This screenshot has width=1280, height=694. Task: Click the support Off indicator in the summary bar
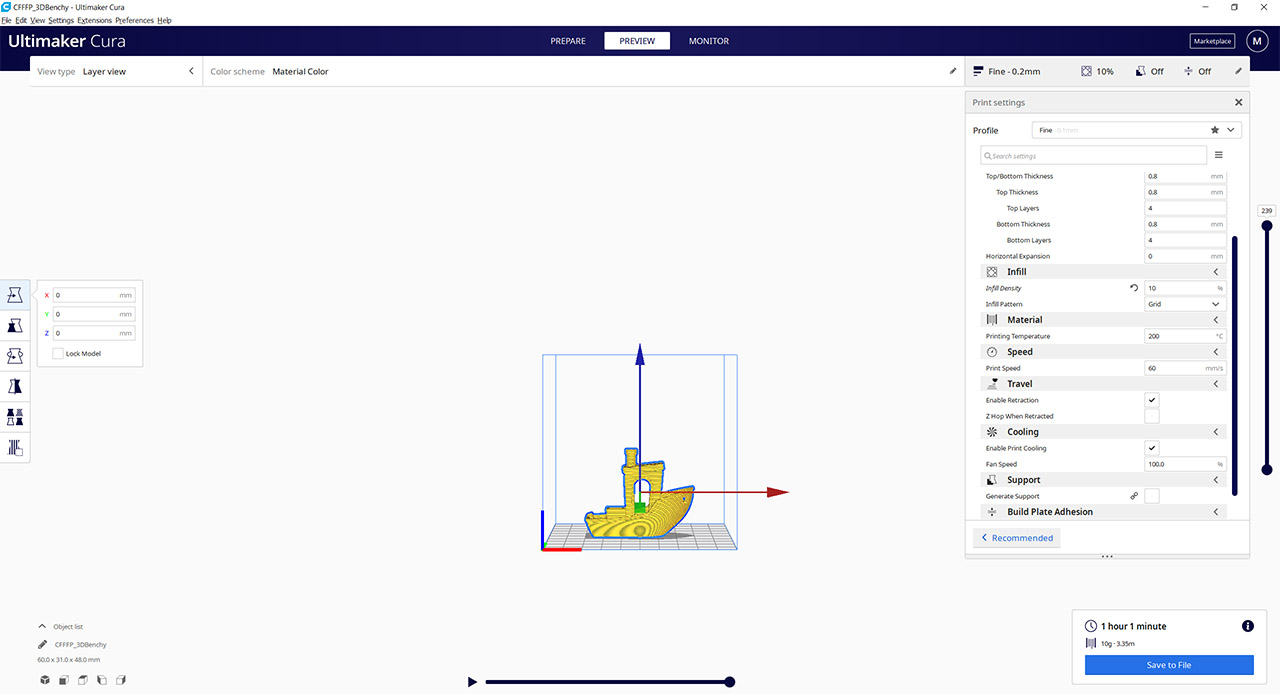pyautogui.click(x=1150, y=71)
